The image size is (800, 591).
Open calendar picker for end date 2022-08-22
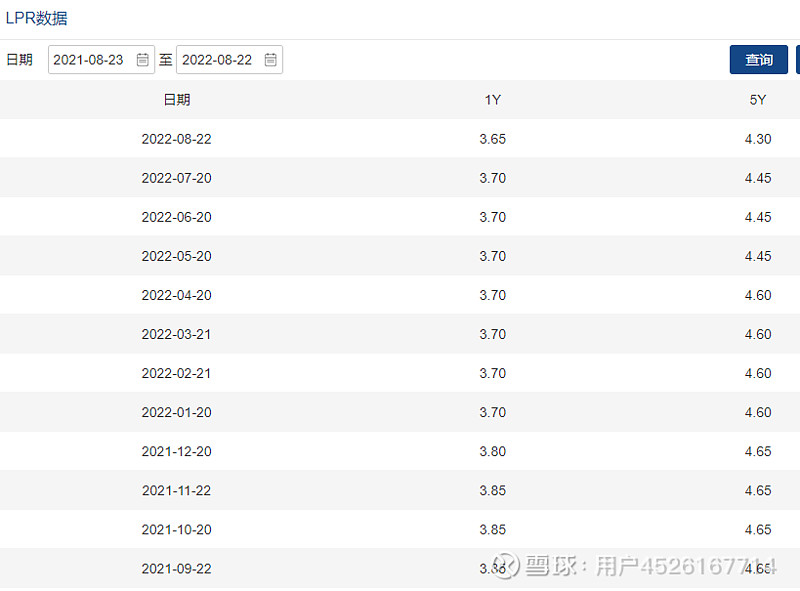pos(270,60)
